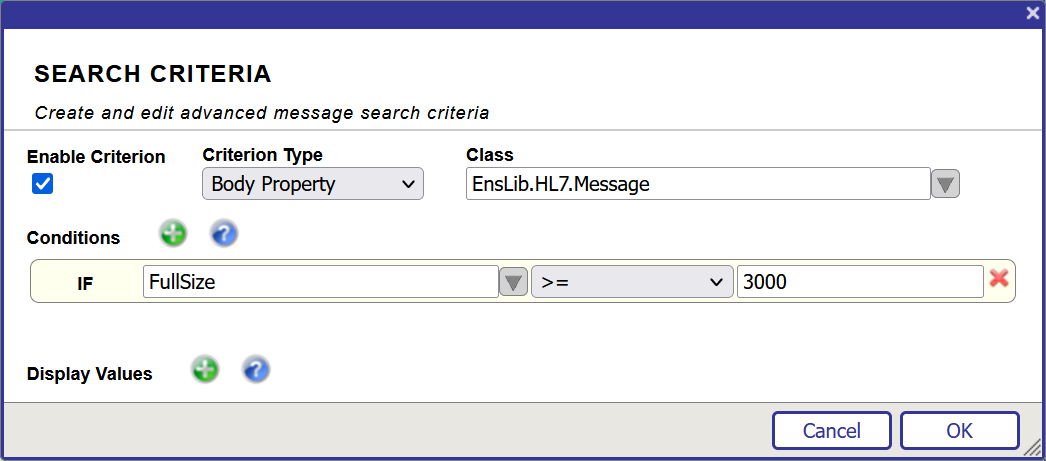The width and height of the screenshot is (1046, 461).
Task: Confirm criteria with the OK button
Action: tap(960, 431)
